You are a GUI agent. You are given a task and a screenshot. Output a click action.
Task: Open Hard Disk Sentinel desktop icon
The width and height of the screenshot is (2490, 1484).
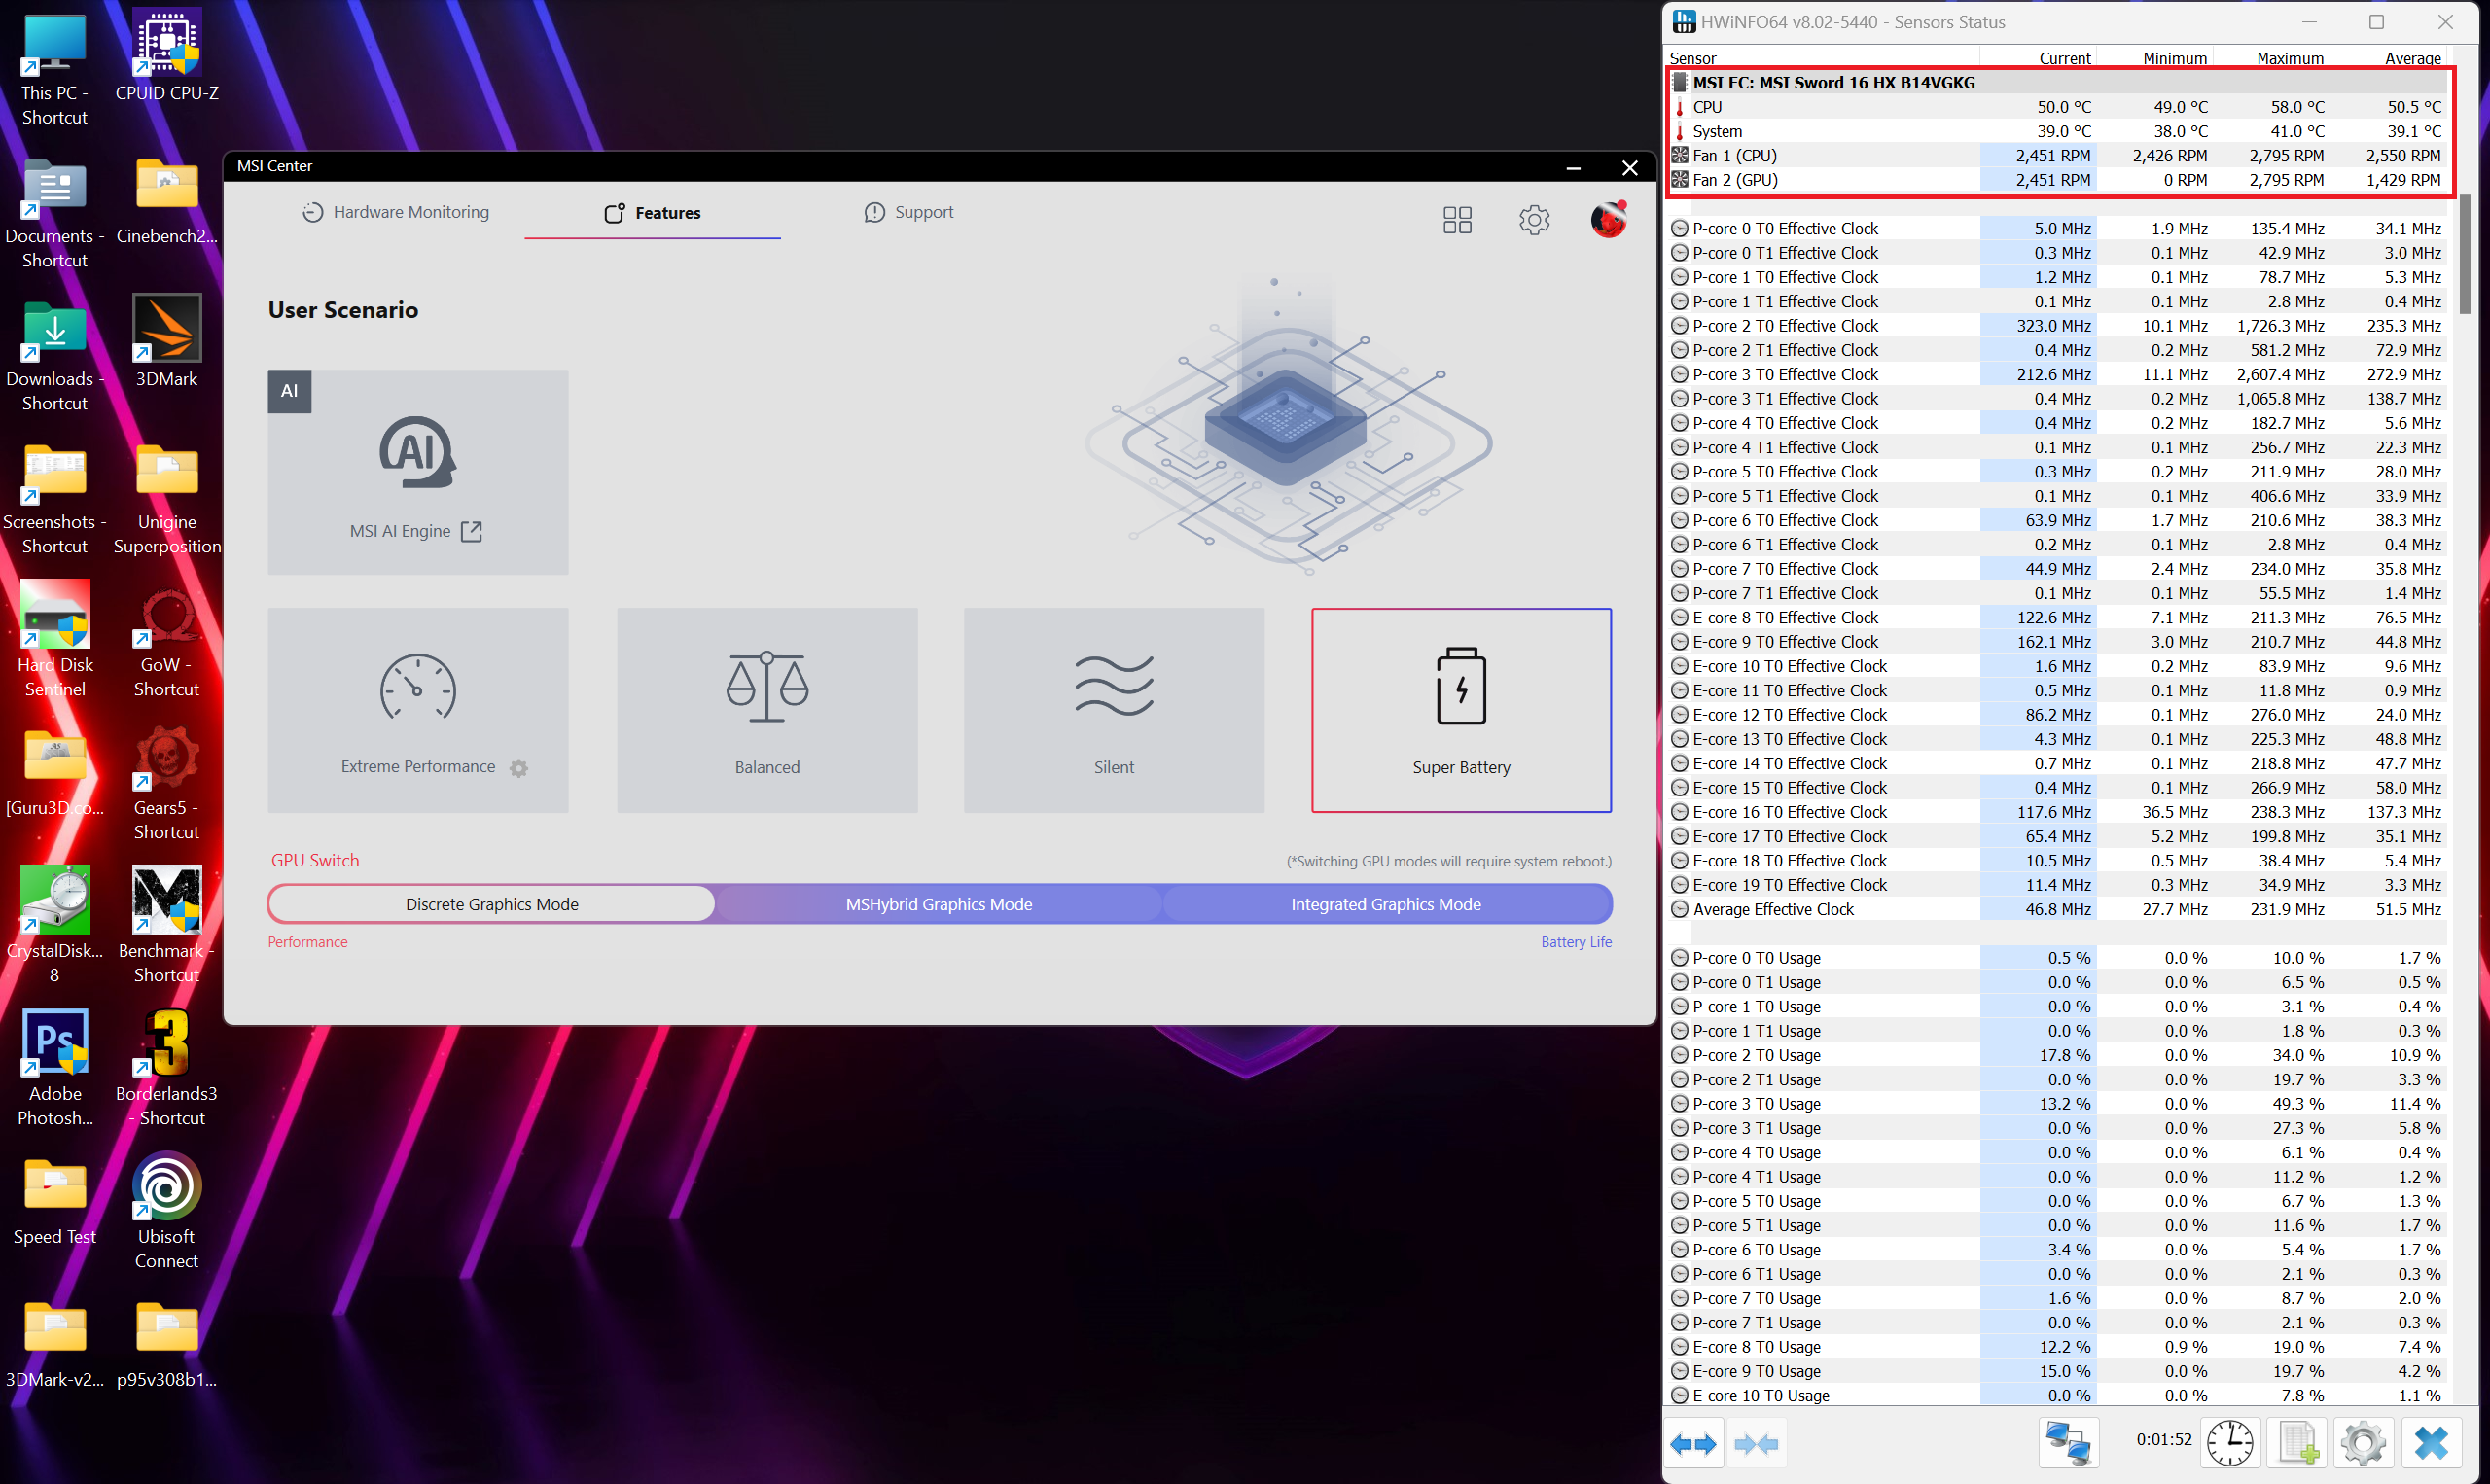click(x=55, y=640)
